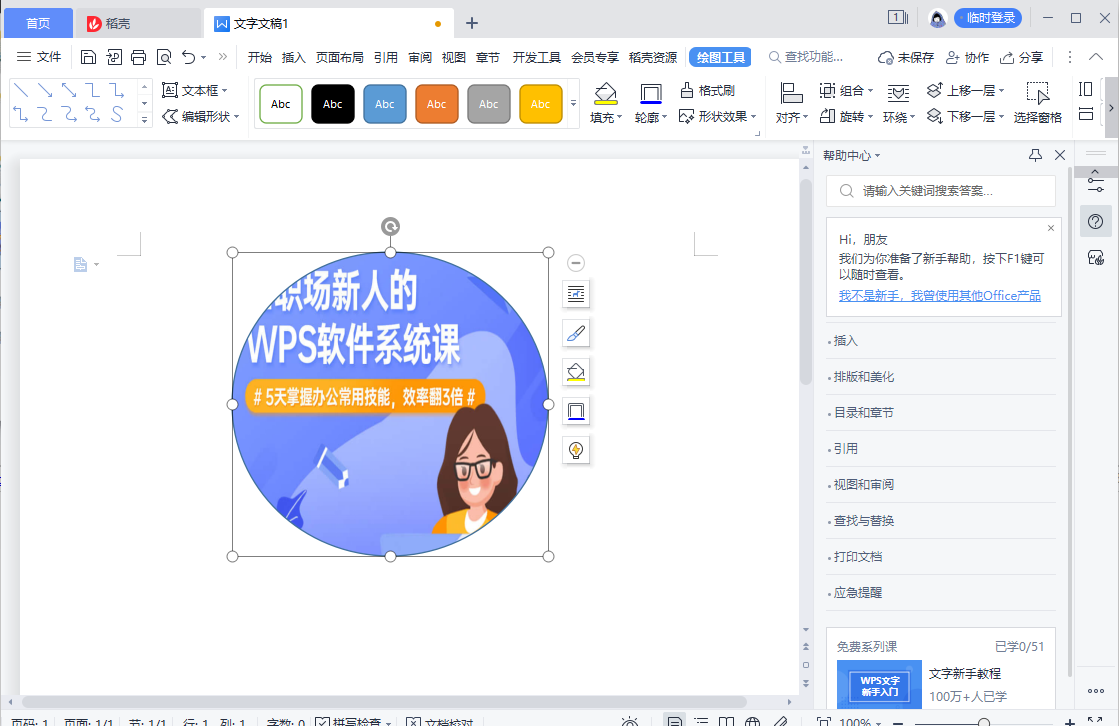The width and height of the screenshot is (1119, 726).
Task: Click the Print icon
Action: [x=138, y=57]
